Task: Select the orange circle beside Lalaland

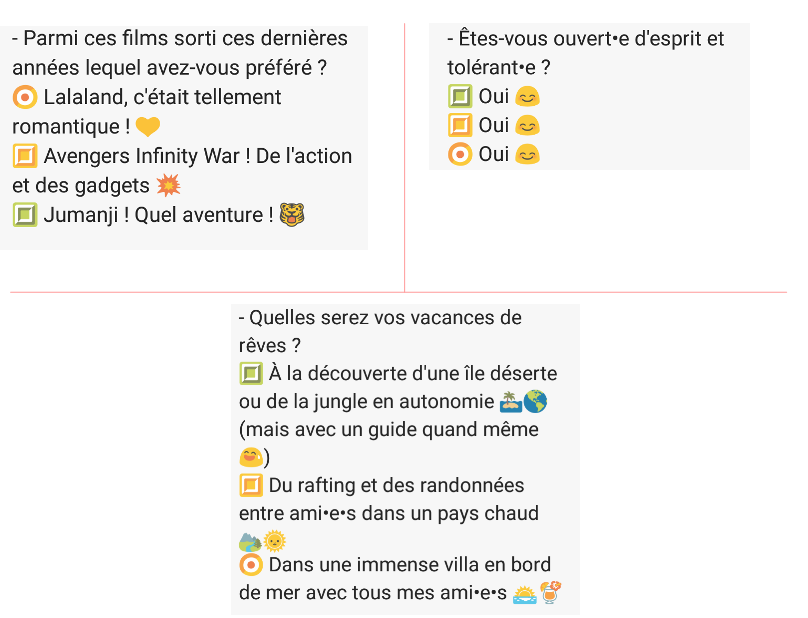Action: (x=25, y=97)
